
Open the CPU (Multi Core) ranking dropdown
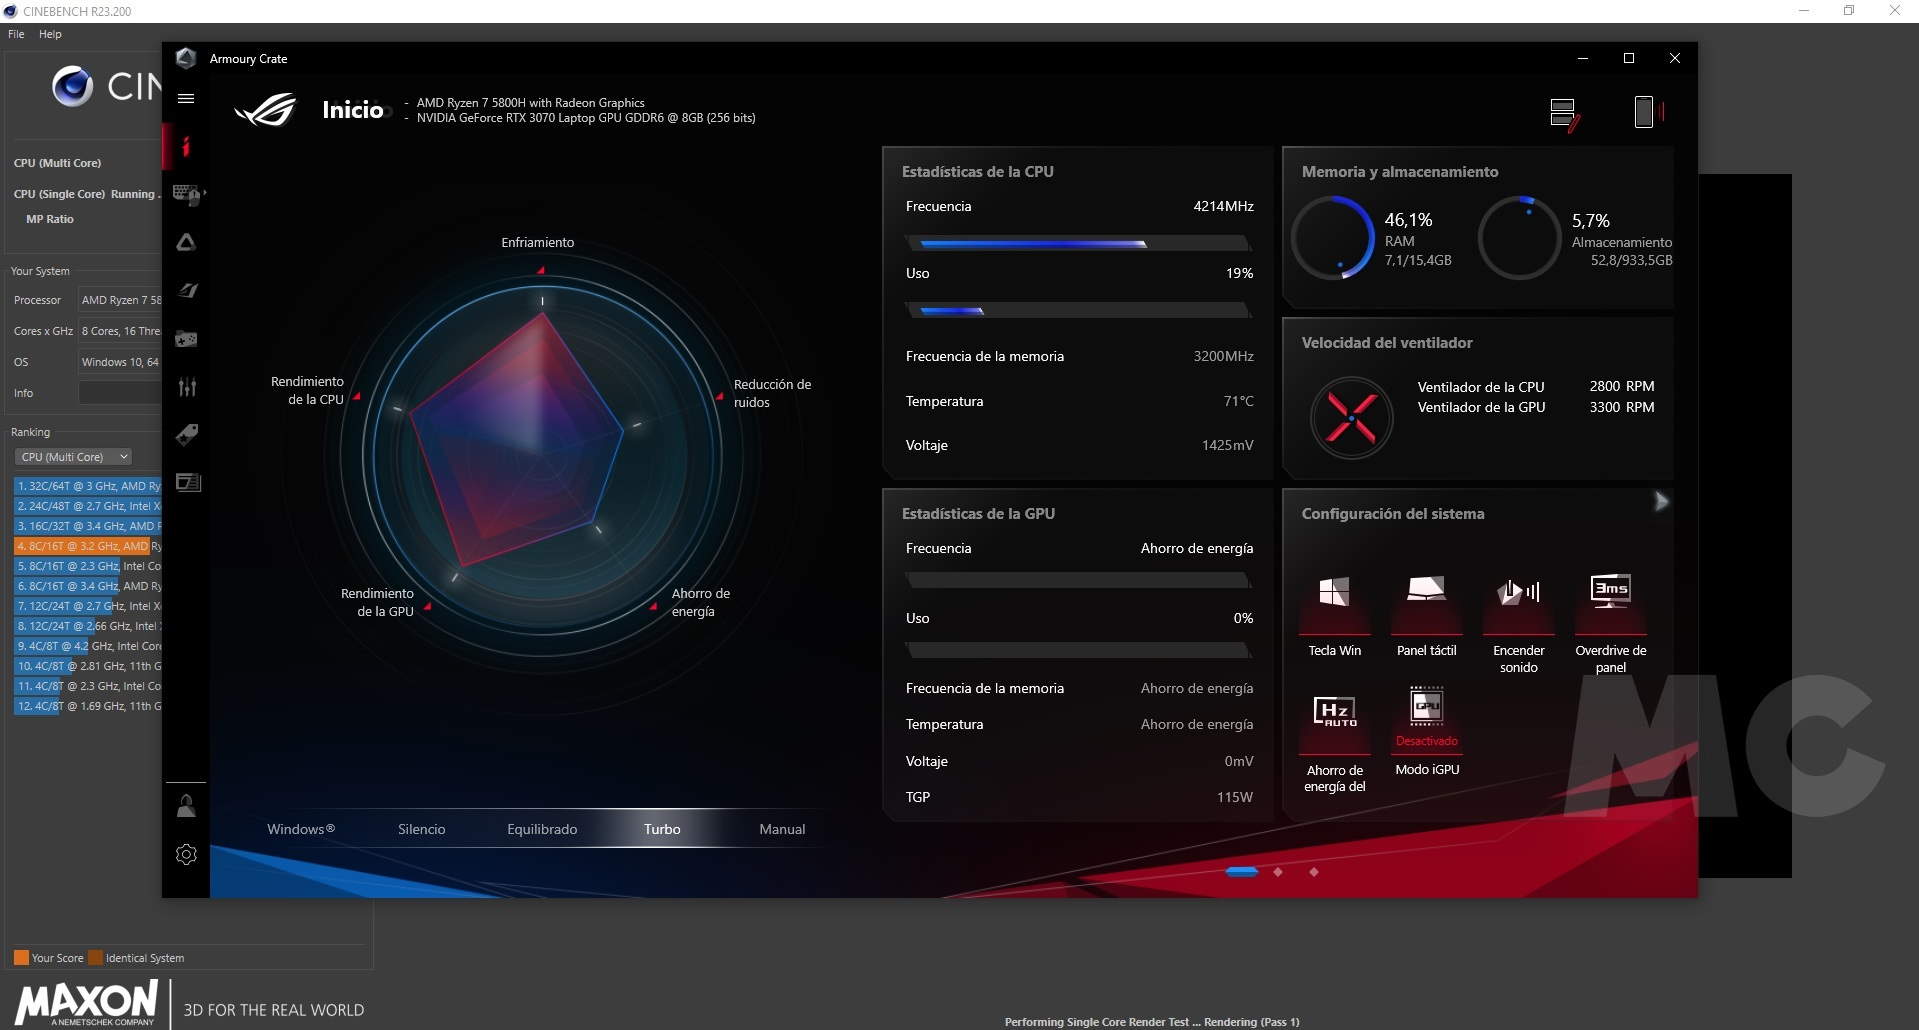pos(74,457)
